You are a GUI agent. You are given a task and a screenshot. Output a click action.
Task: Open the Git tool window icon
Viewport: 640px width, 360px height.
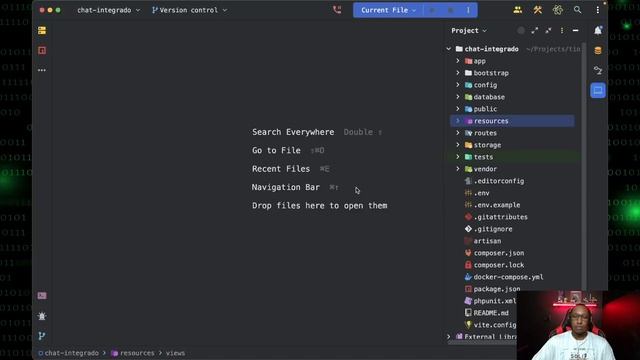[42, 336]
